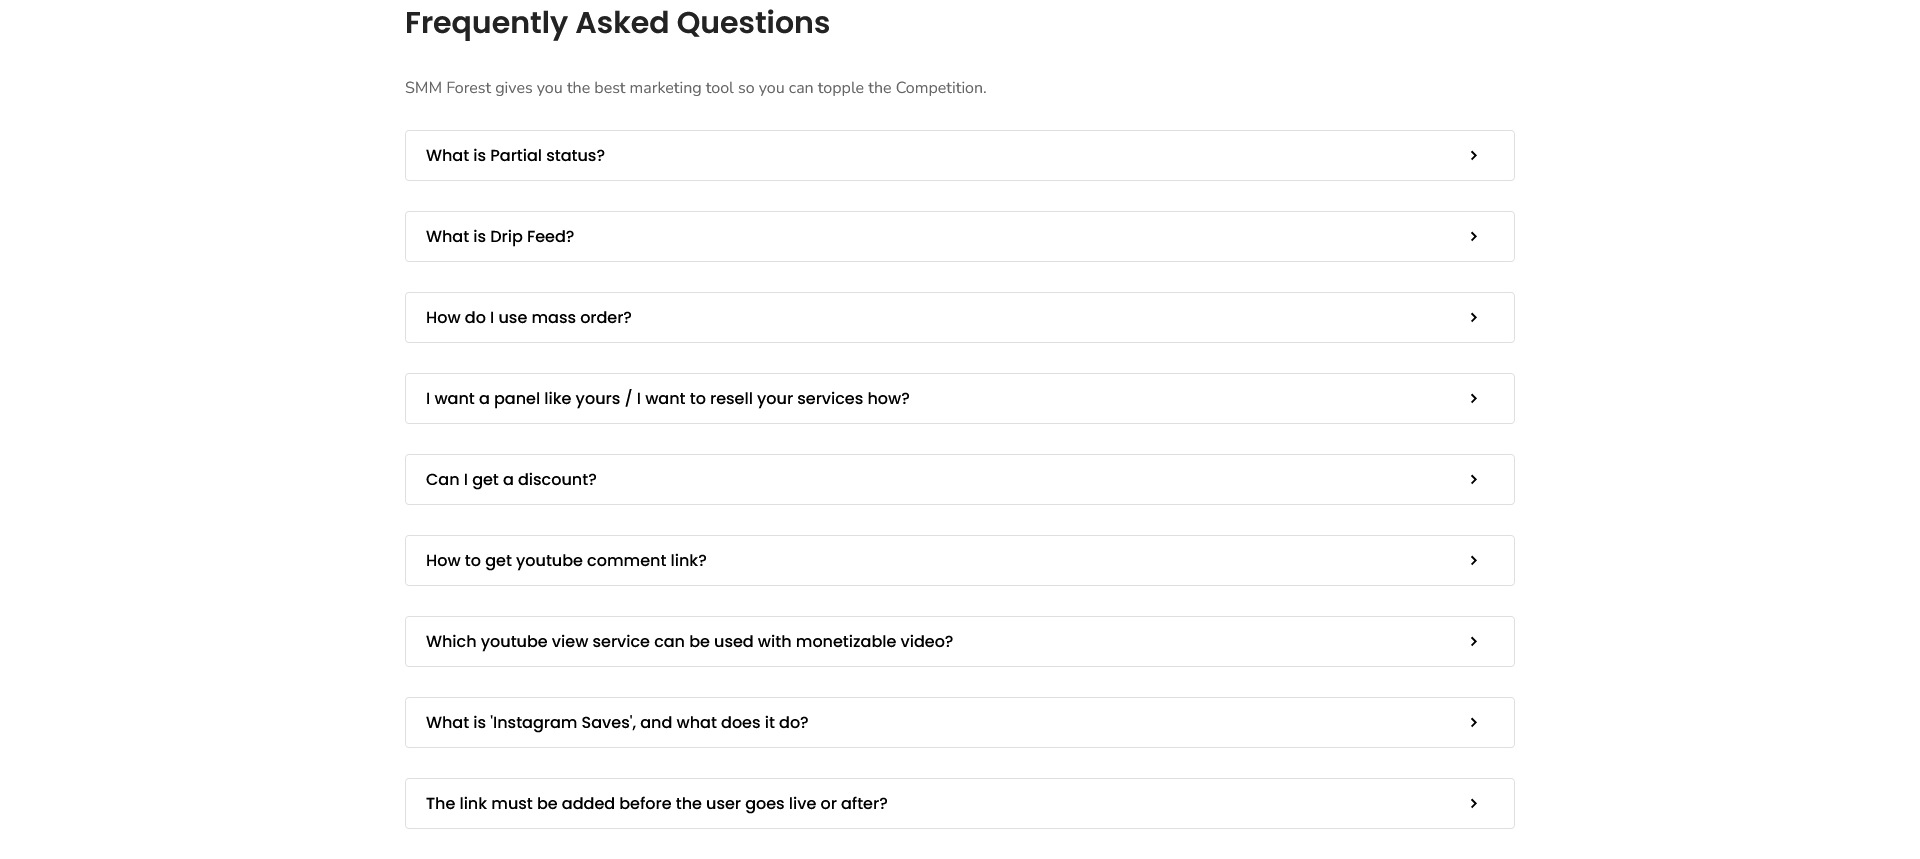This screenshot has width=1920, height=859.
Task: Click the arrow icon on the Instagram Saves row
Action: click(x=1473, y=722)
